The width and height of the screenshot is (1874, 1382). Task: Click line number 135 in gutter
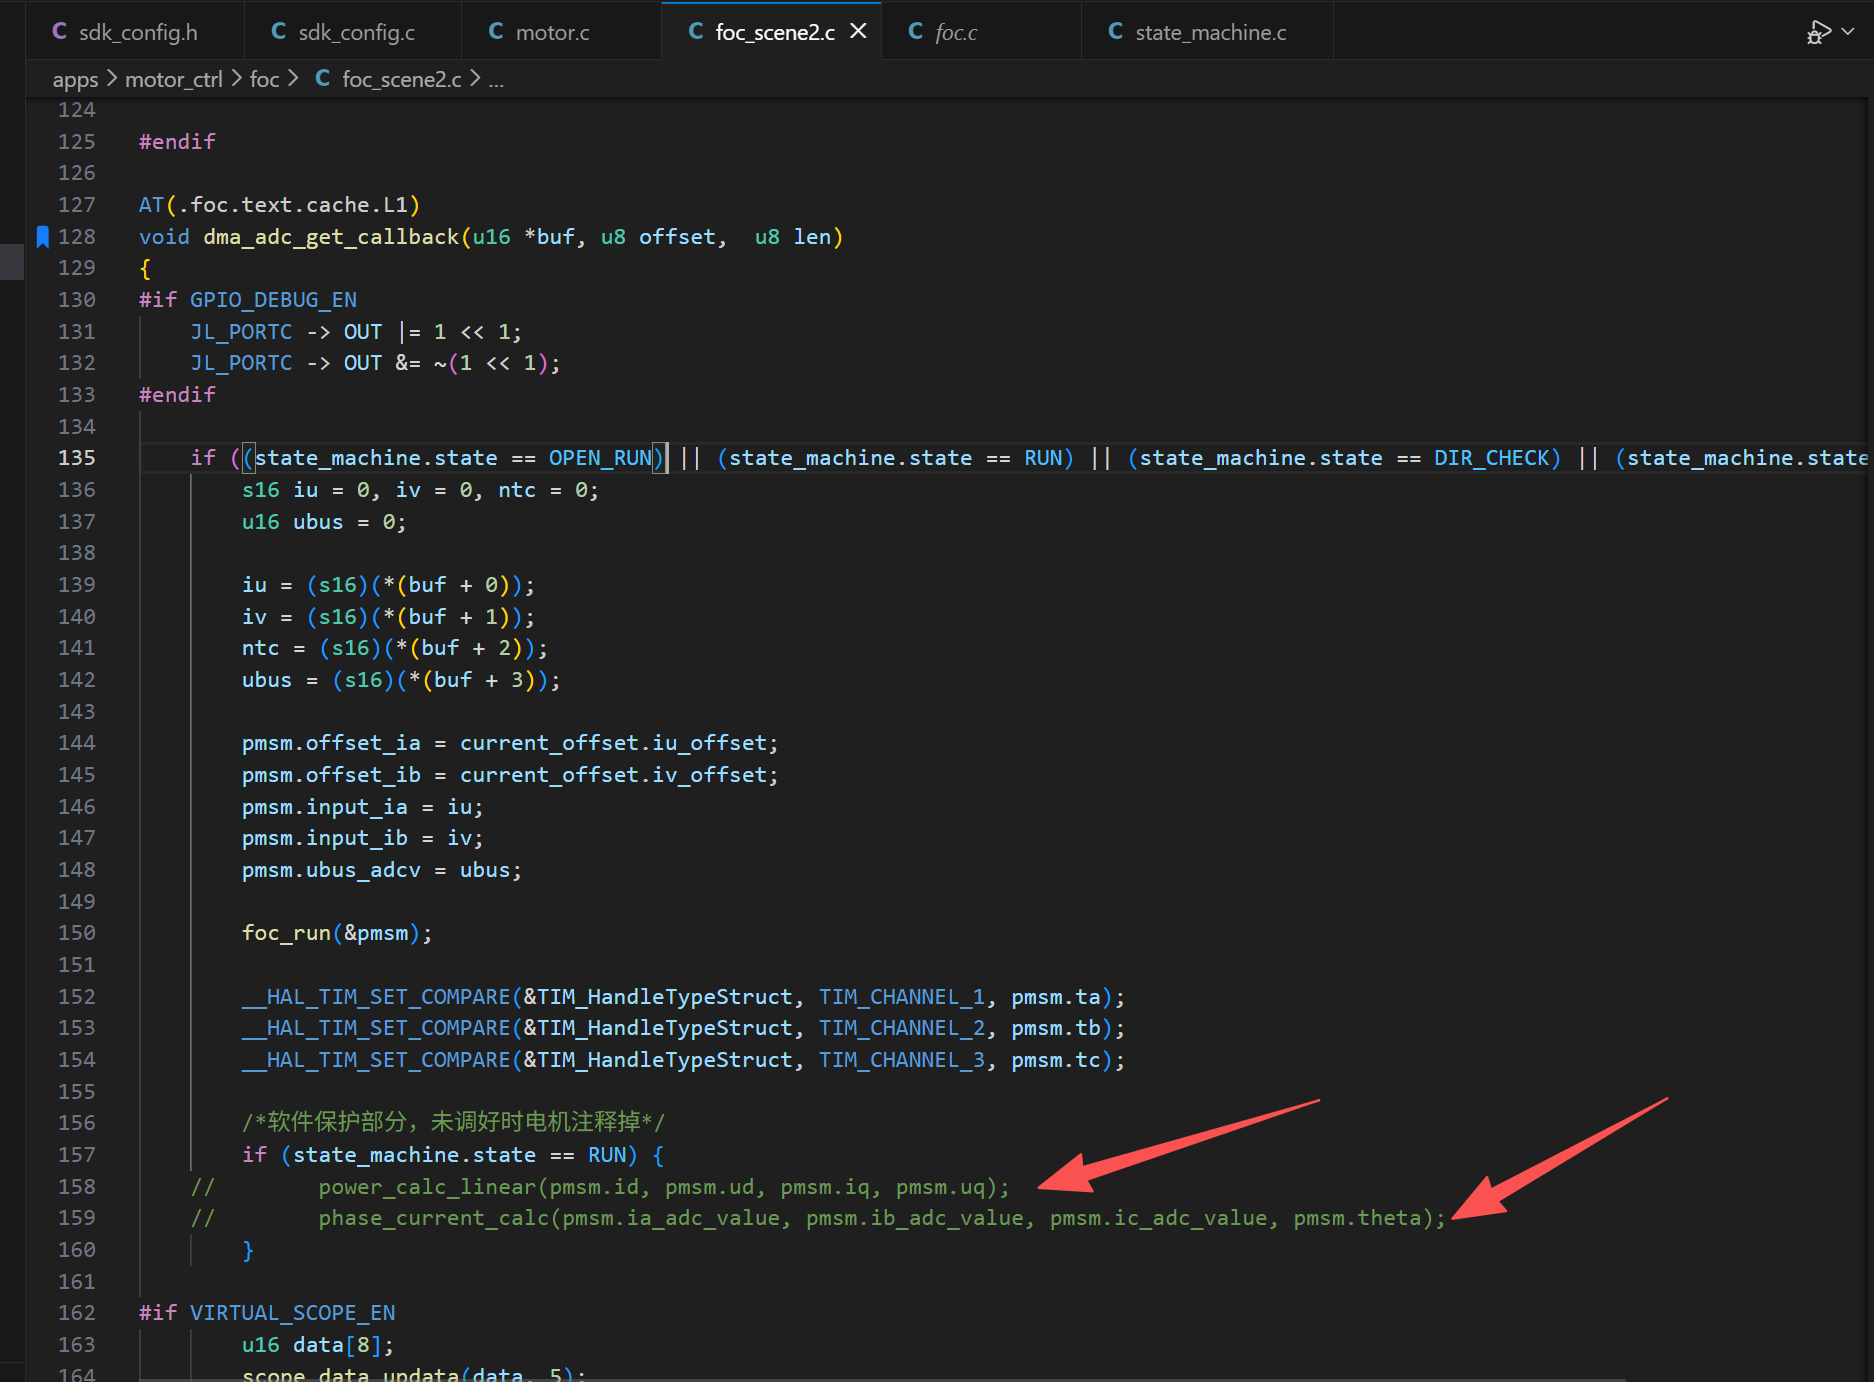tap(77, 458)
